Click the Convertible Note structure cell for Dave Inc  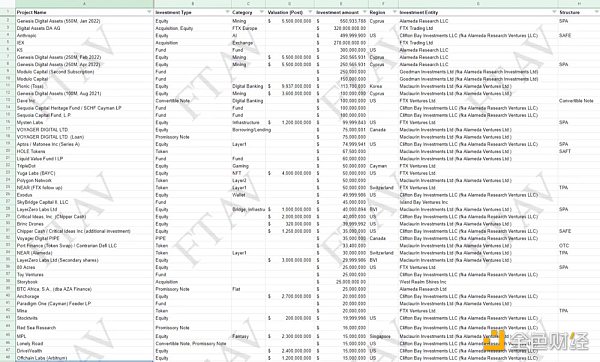[x=579, y=101]
